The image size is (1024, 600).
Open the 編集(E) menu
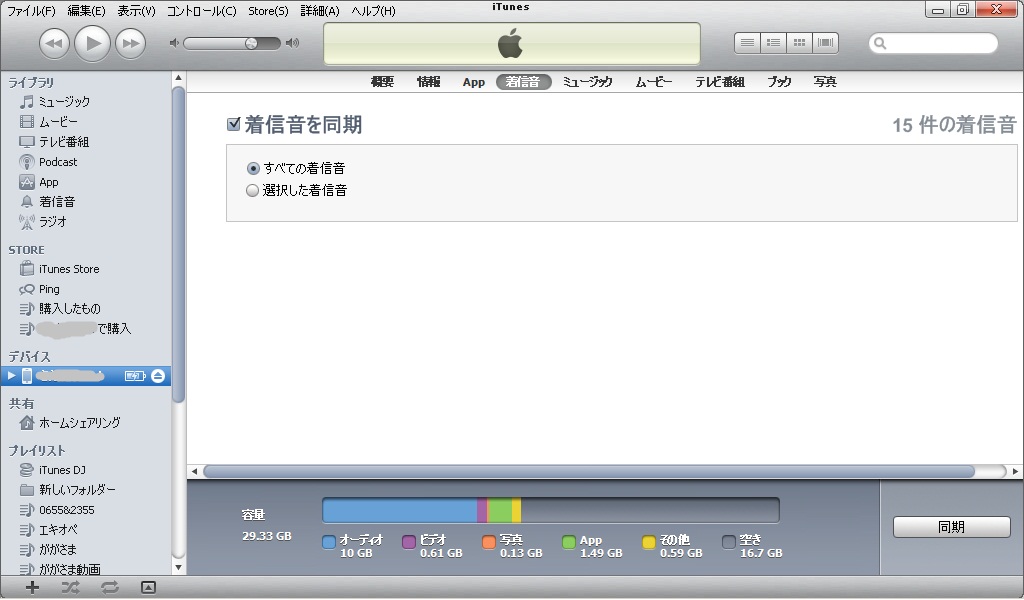pyautogui.click(x=86, y=11)
